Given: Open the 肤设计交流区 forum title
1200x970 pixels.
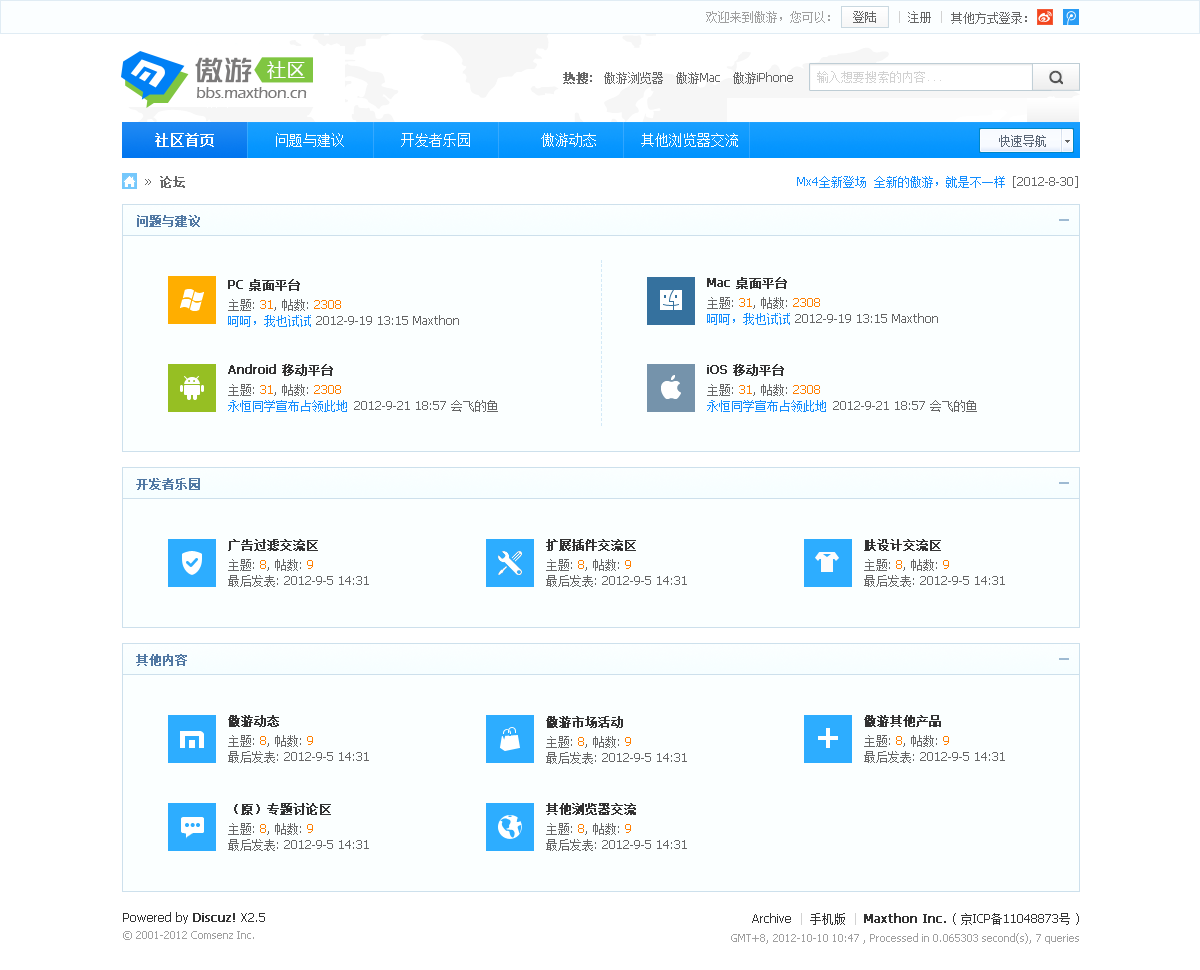Looking at the screenshot, I should click(903, 546).
